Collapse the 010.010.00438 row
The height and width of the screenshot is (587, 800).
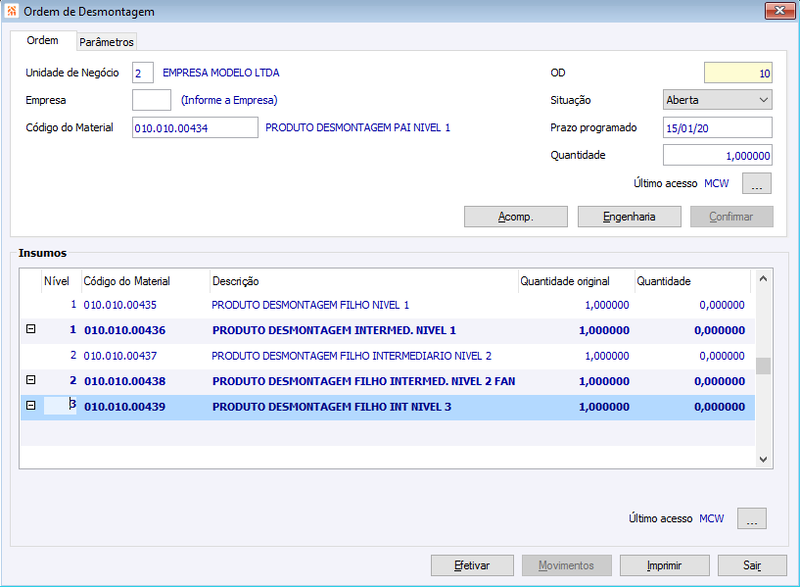pyautogui.click(x=31, y=380)
